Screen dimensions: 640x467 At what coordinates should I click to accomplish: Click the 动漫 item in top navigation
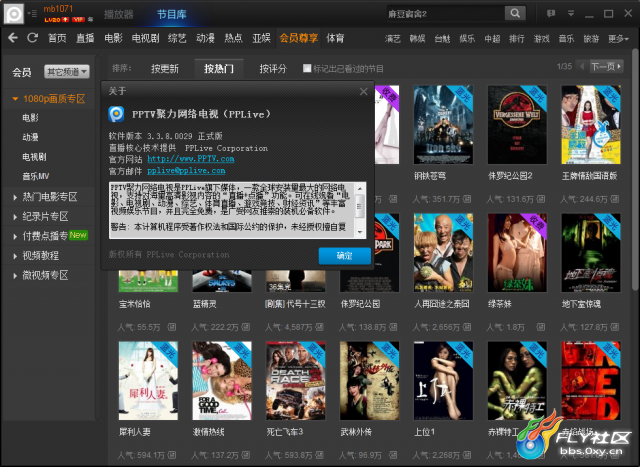click(205, 38)
